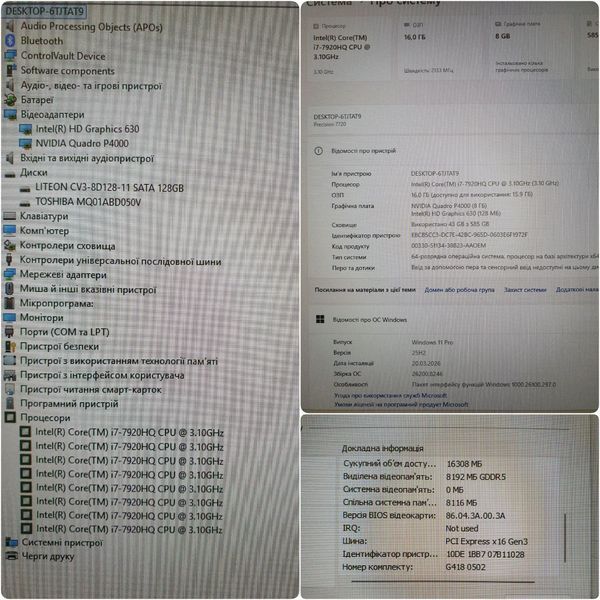Click the ControlVault Device icon
The height and width of the screenshot is (600, 600).
pos(10,55)
